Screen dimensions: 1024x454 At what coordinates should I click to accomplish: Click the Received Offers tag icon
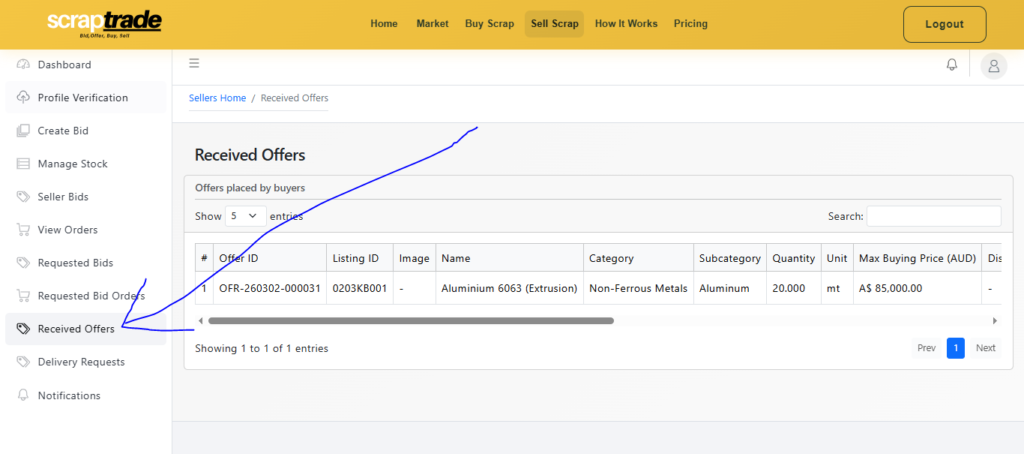24,329
